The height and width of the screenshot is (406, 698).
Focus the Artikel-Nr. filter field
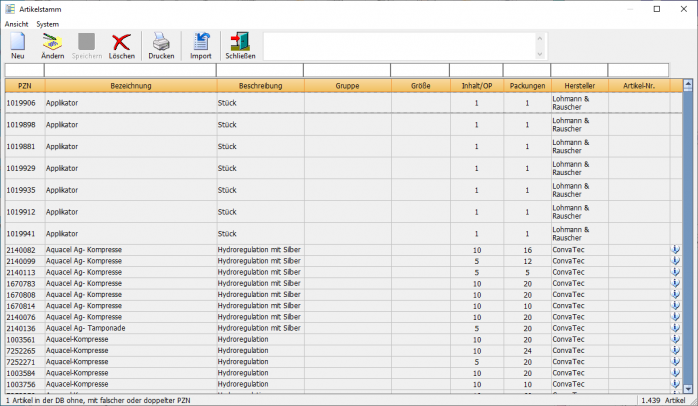[x=638, y=70]
